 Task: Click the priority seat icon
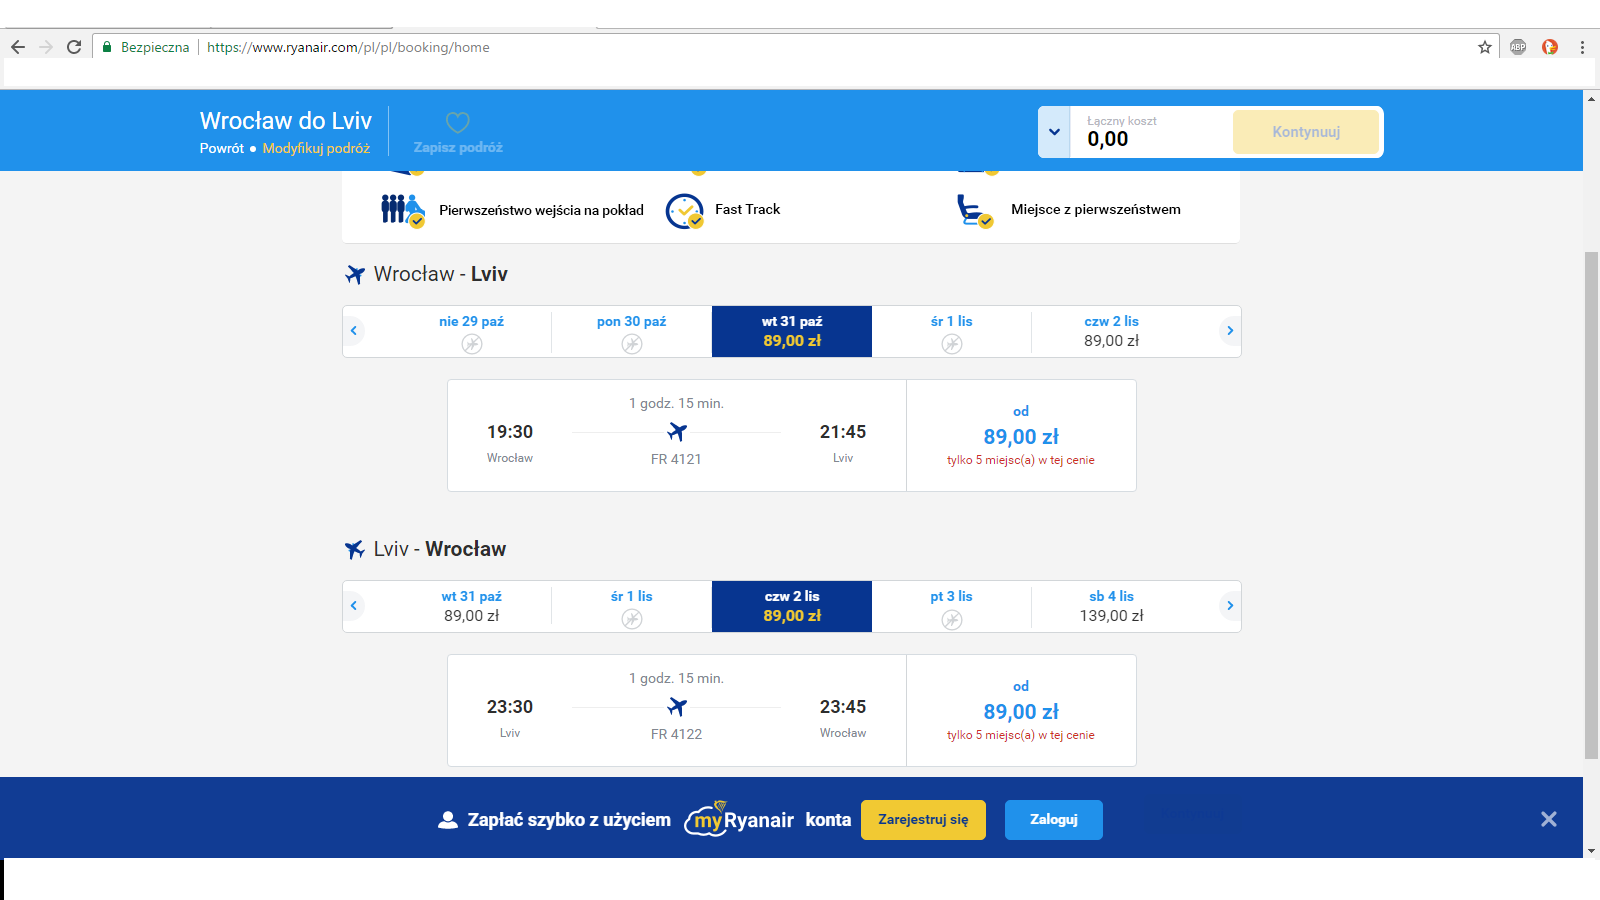click(975, 211)
